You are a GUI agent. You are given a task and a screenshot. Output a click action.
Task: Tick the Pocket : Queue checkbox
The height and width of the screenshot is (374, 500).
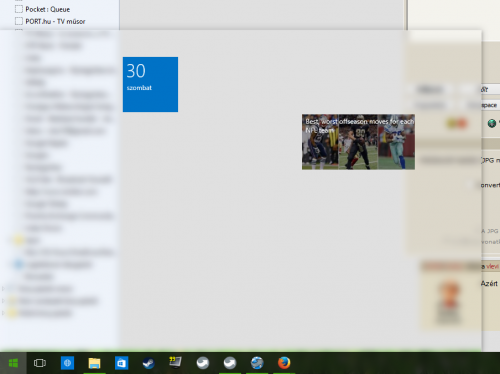(19, 9)
